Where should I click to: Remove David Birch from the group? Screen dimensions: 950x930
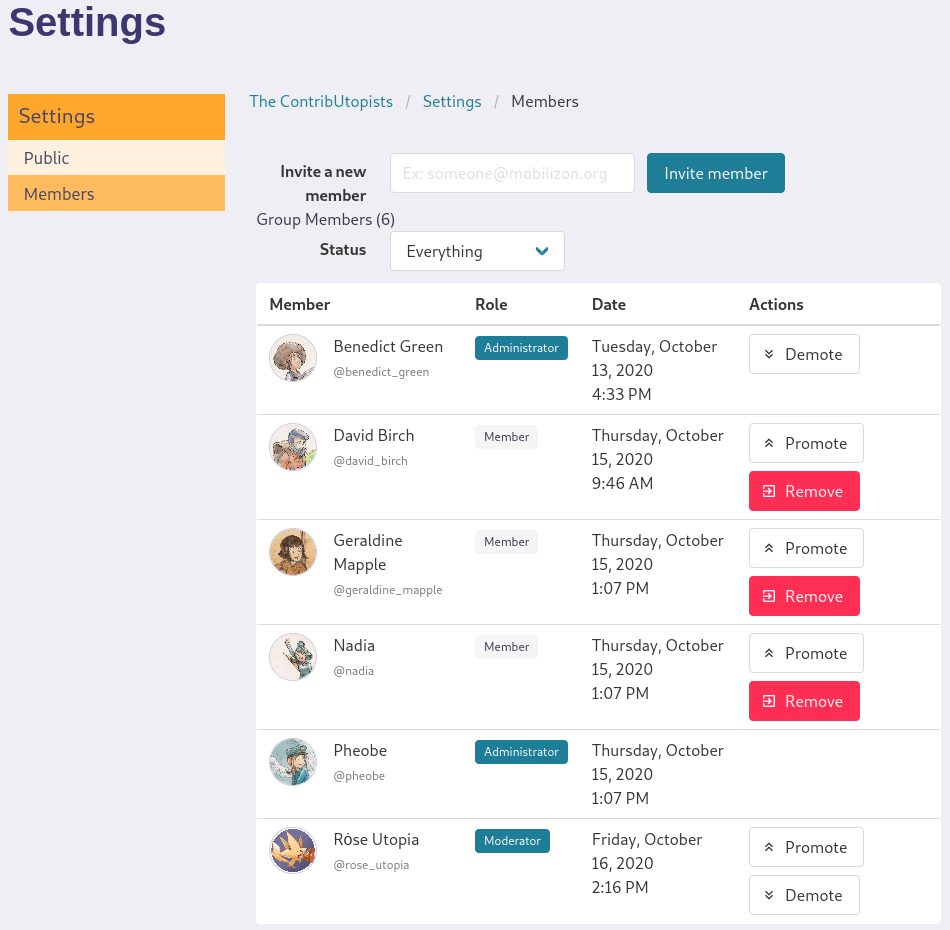point(804,491)
